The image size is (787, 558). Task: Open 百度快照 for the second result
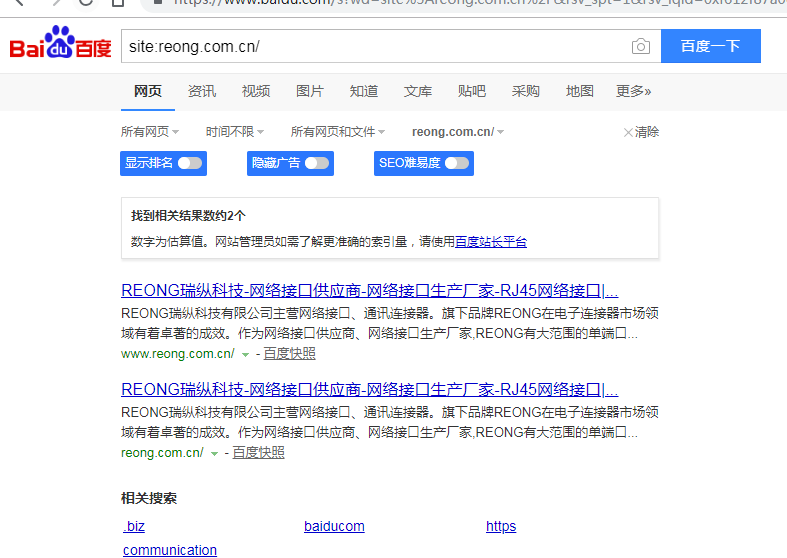(x=258, y=453)
